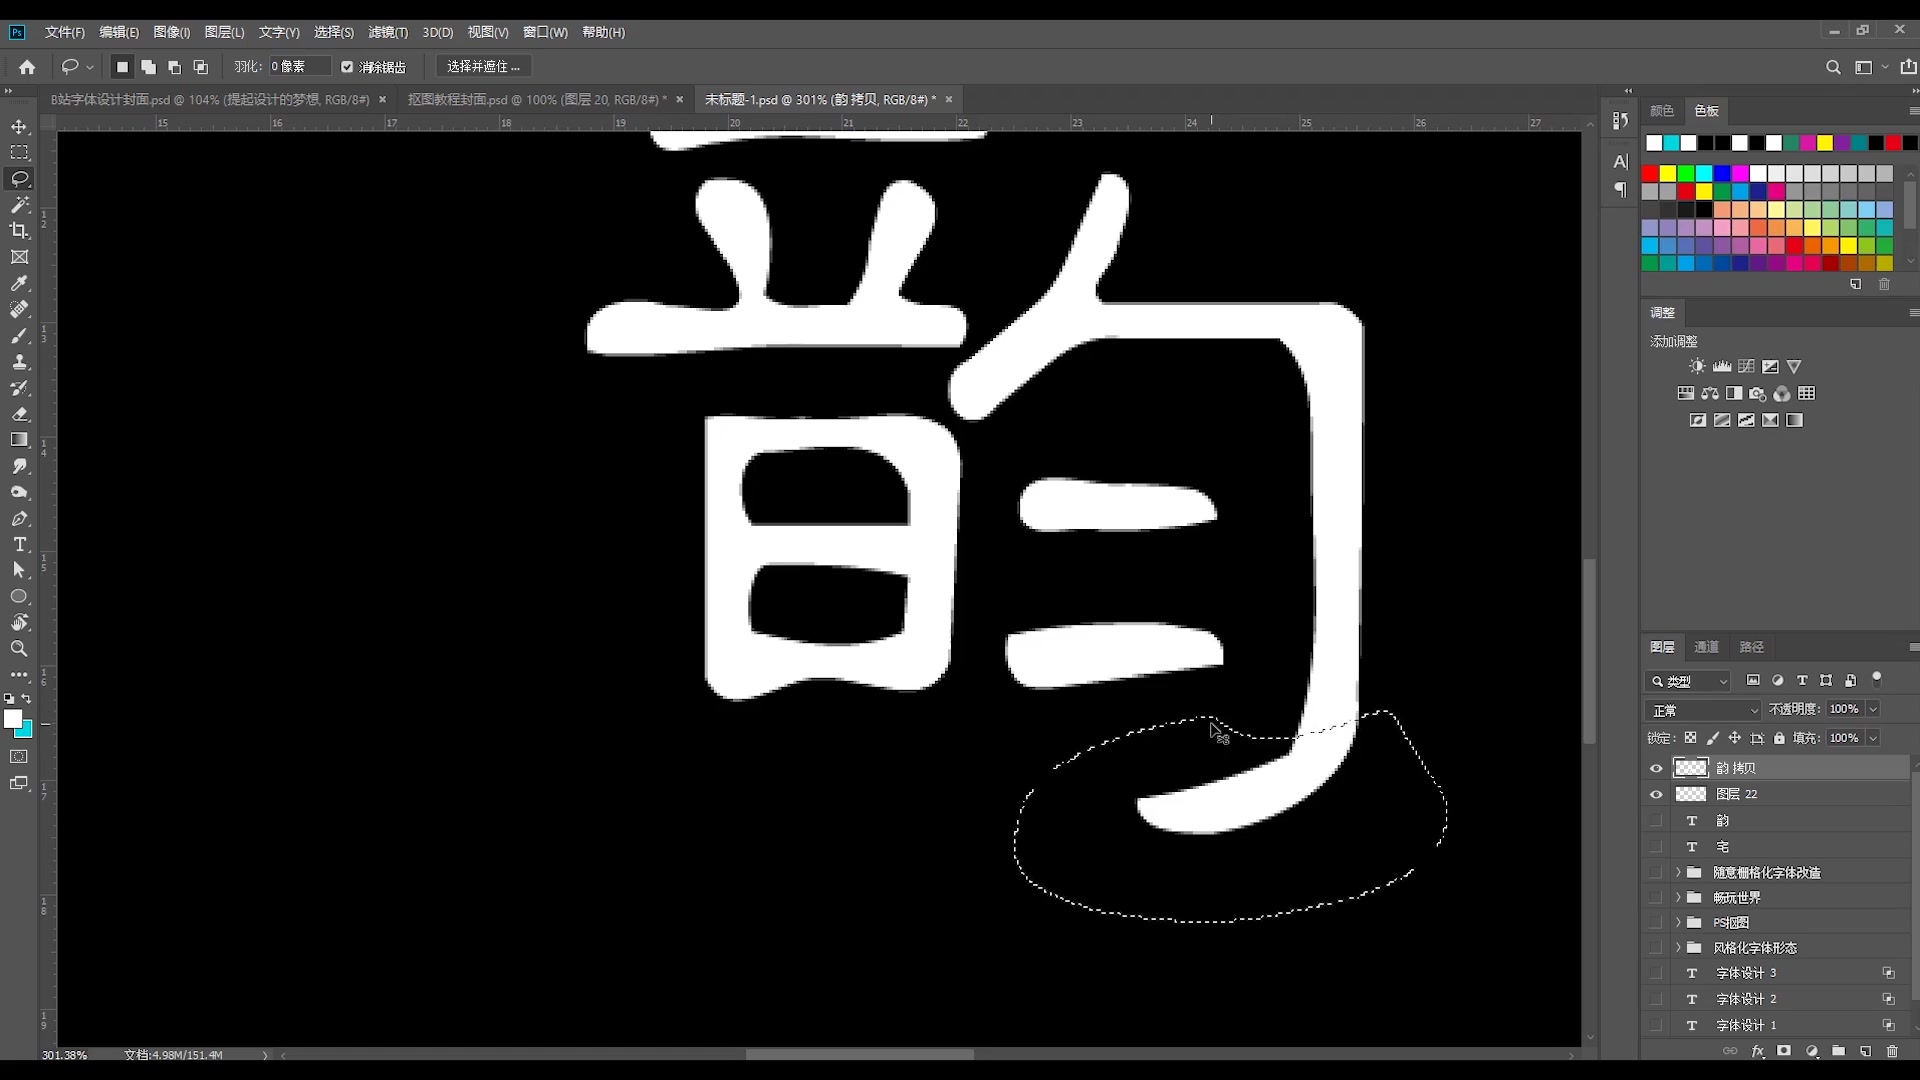This screenshot has height=1080, width=1920.
Task: Select the Horizontal Type tool
Action: click(19, 545)
